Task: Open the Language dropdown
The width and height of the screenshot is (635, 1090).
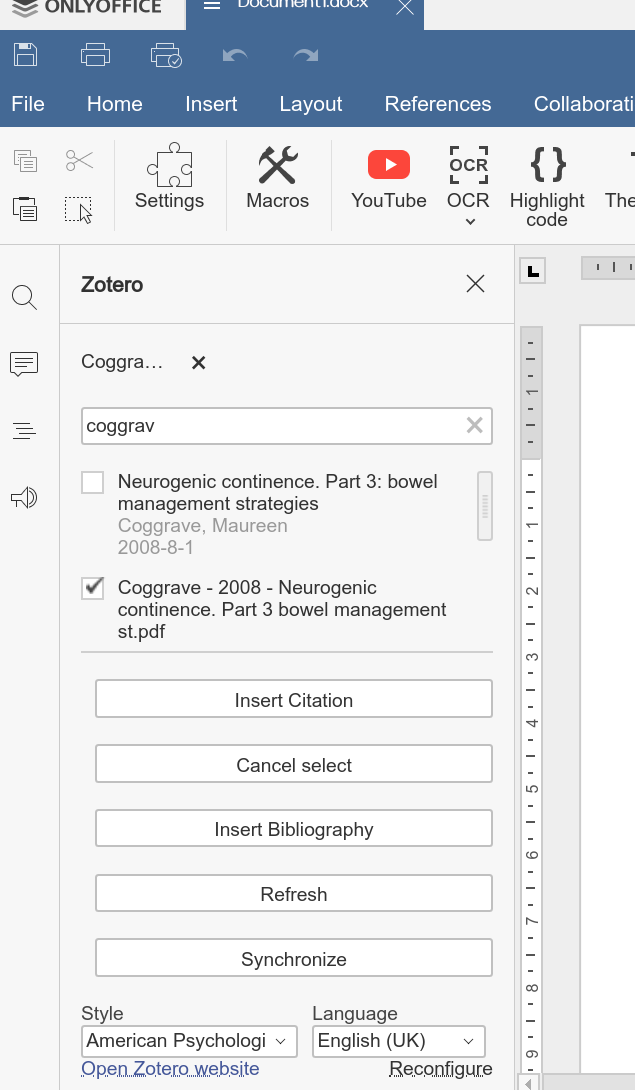Action: point(399,1041)
